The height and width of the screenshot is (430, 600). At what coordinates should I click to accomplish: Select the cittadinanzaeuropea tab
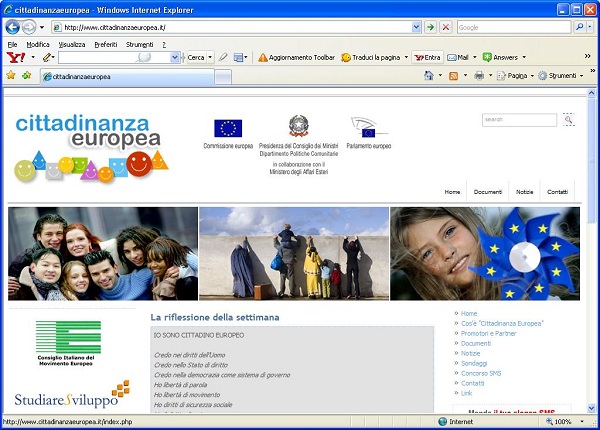pyautogui.click(x=127, y=77)
